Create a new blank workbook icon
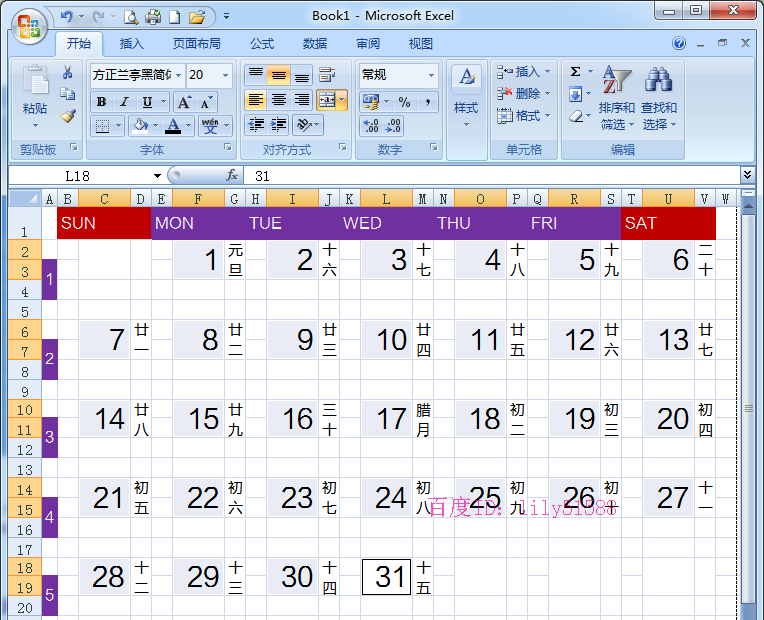The height and width of the screenshot is (620, 764). [x=174, y=18]
